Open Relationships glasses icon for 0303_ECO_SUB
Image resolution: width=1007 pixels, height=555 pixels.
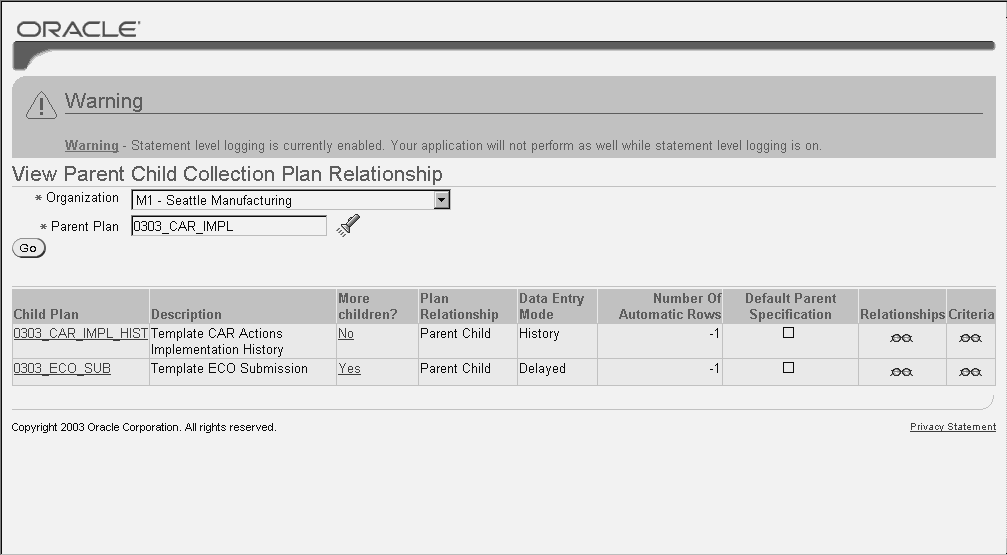[901, 372]
